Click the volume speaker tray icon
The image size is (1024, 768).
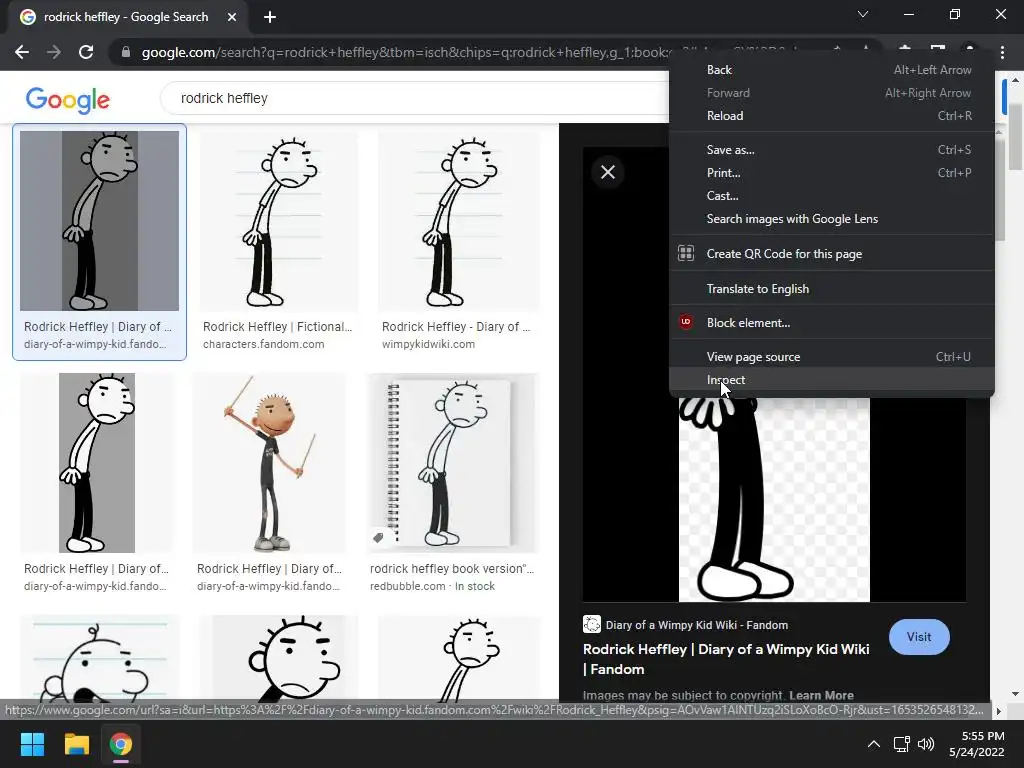pyautogui.click(x=925, y=744)
